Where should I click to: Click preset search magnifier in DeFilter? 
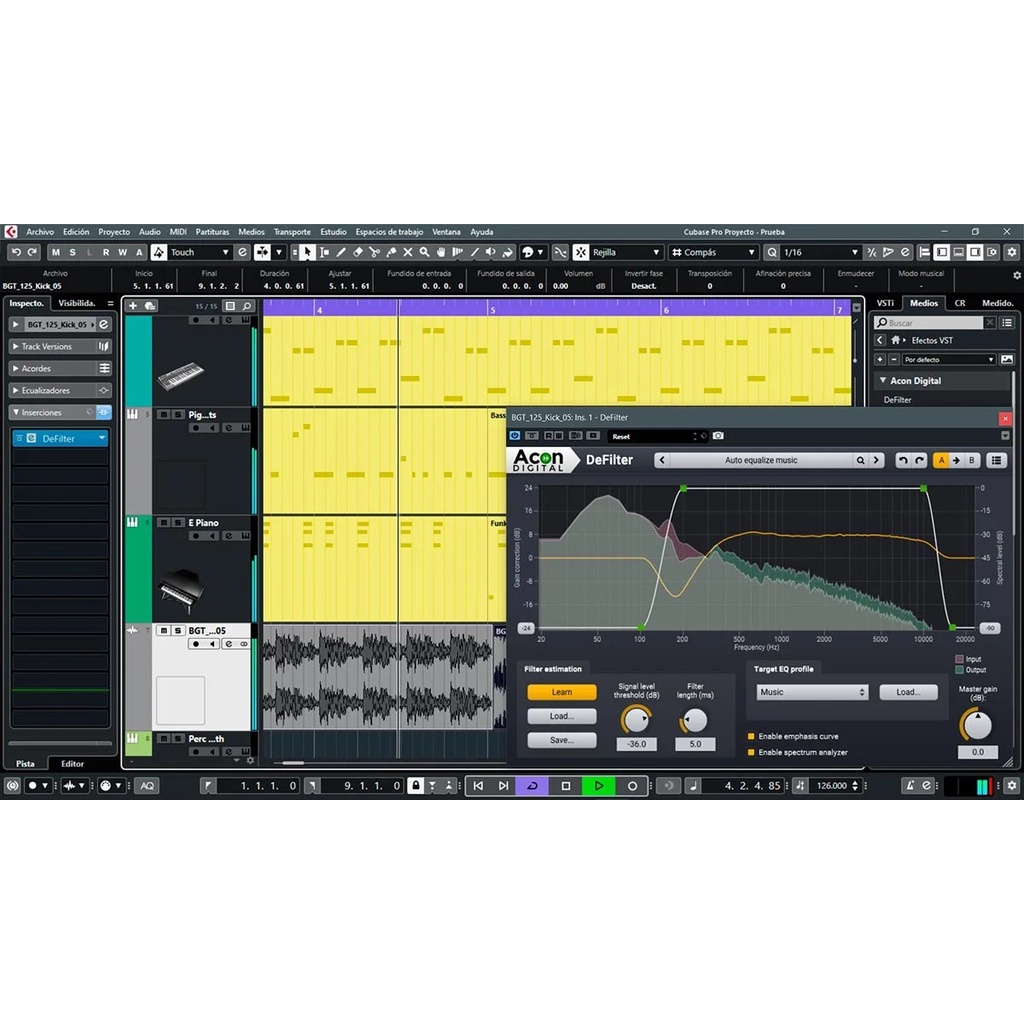click(x=860, y=460)
